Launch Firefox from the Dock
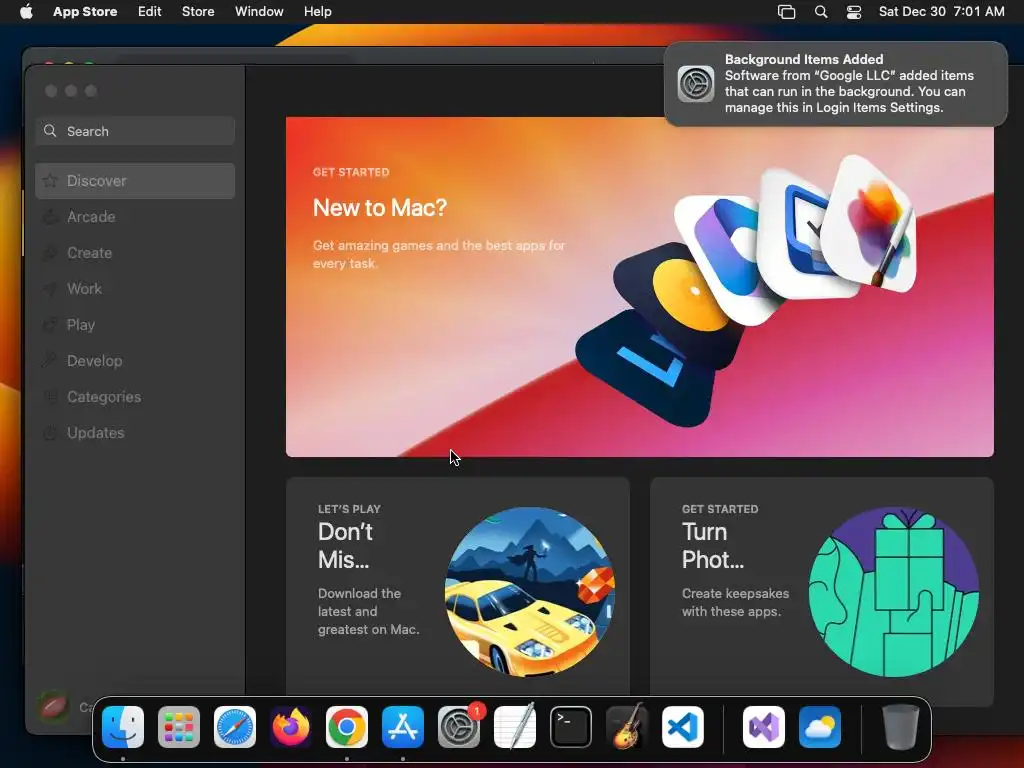This screenshot has width=1024, height=768. point(291,727)
